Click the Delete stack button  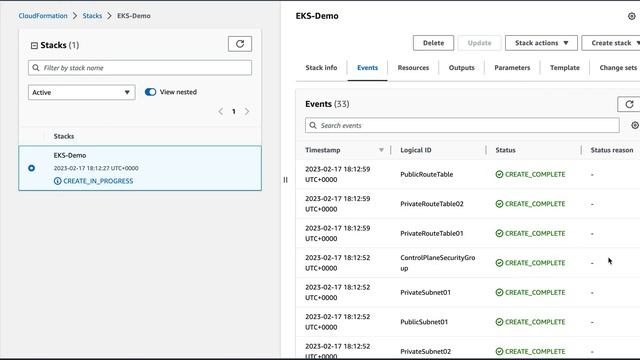pyautogui.click(x=433, y=43)
